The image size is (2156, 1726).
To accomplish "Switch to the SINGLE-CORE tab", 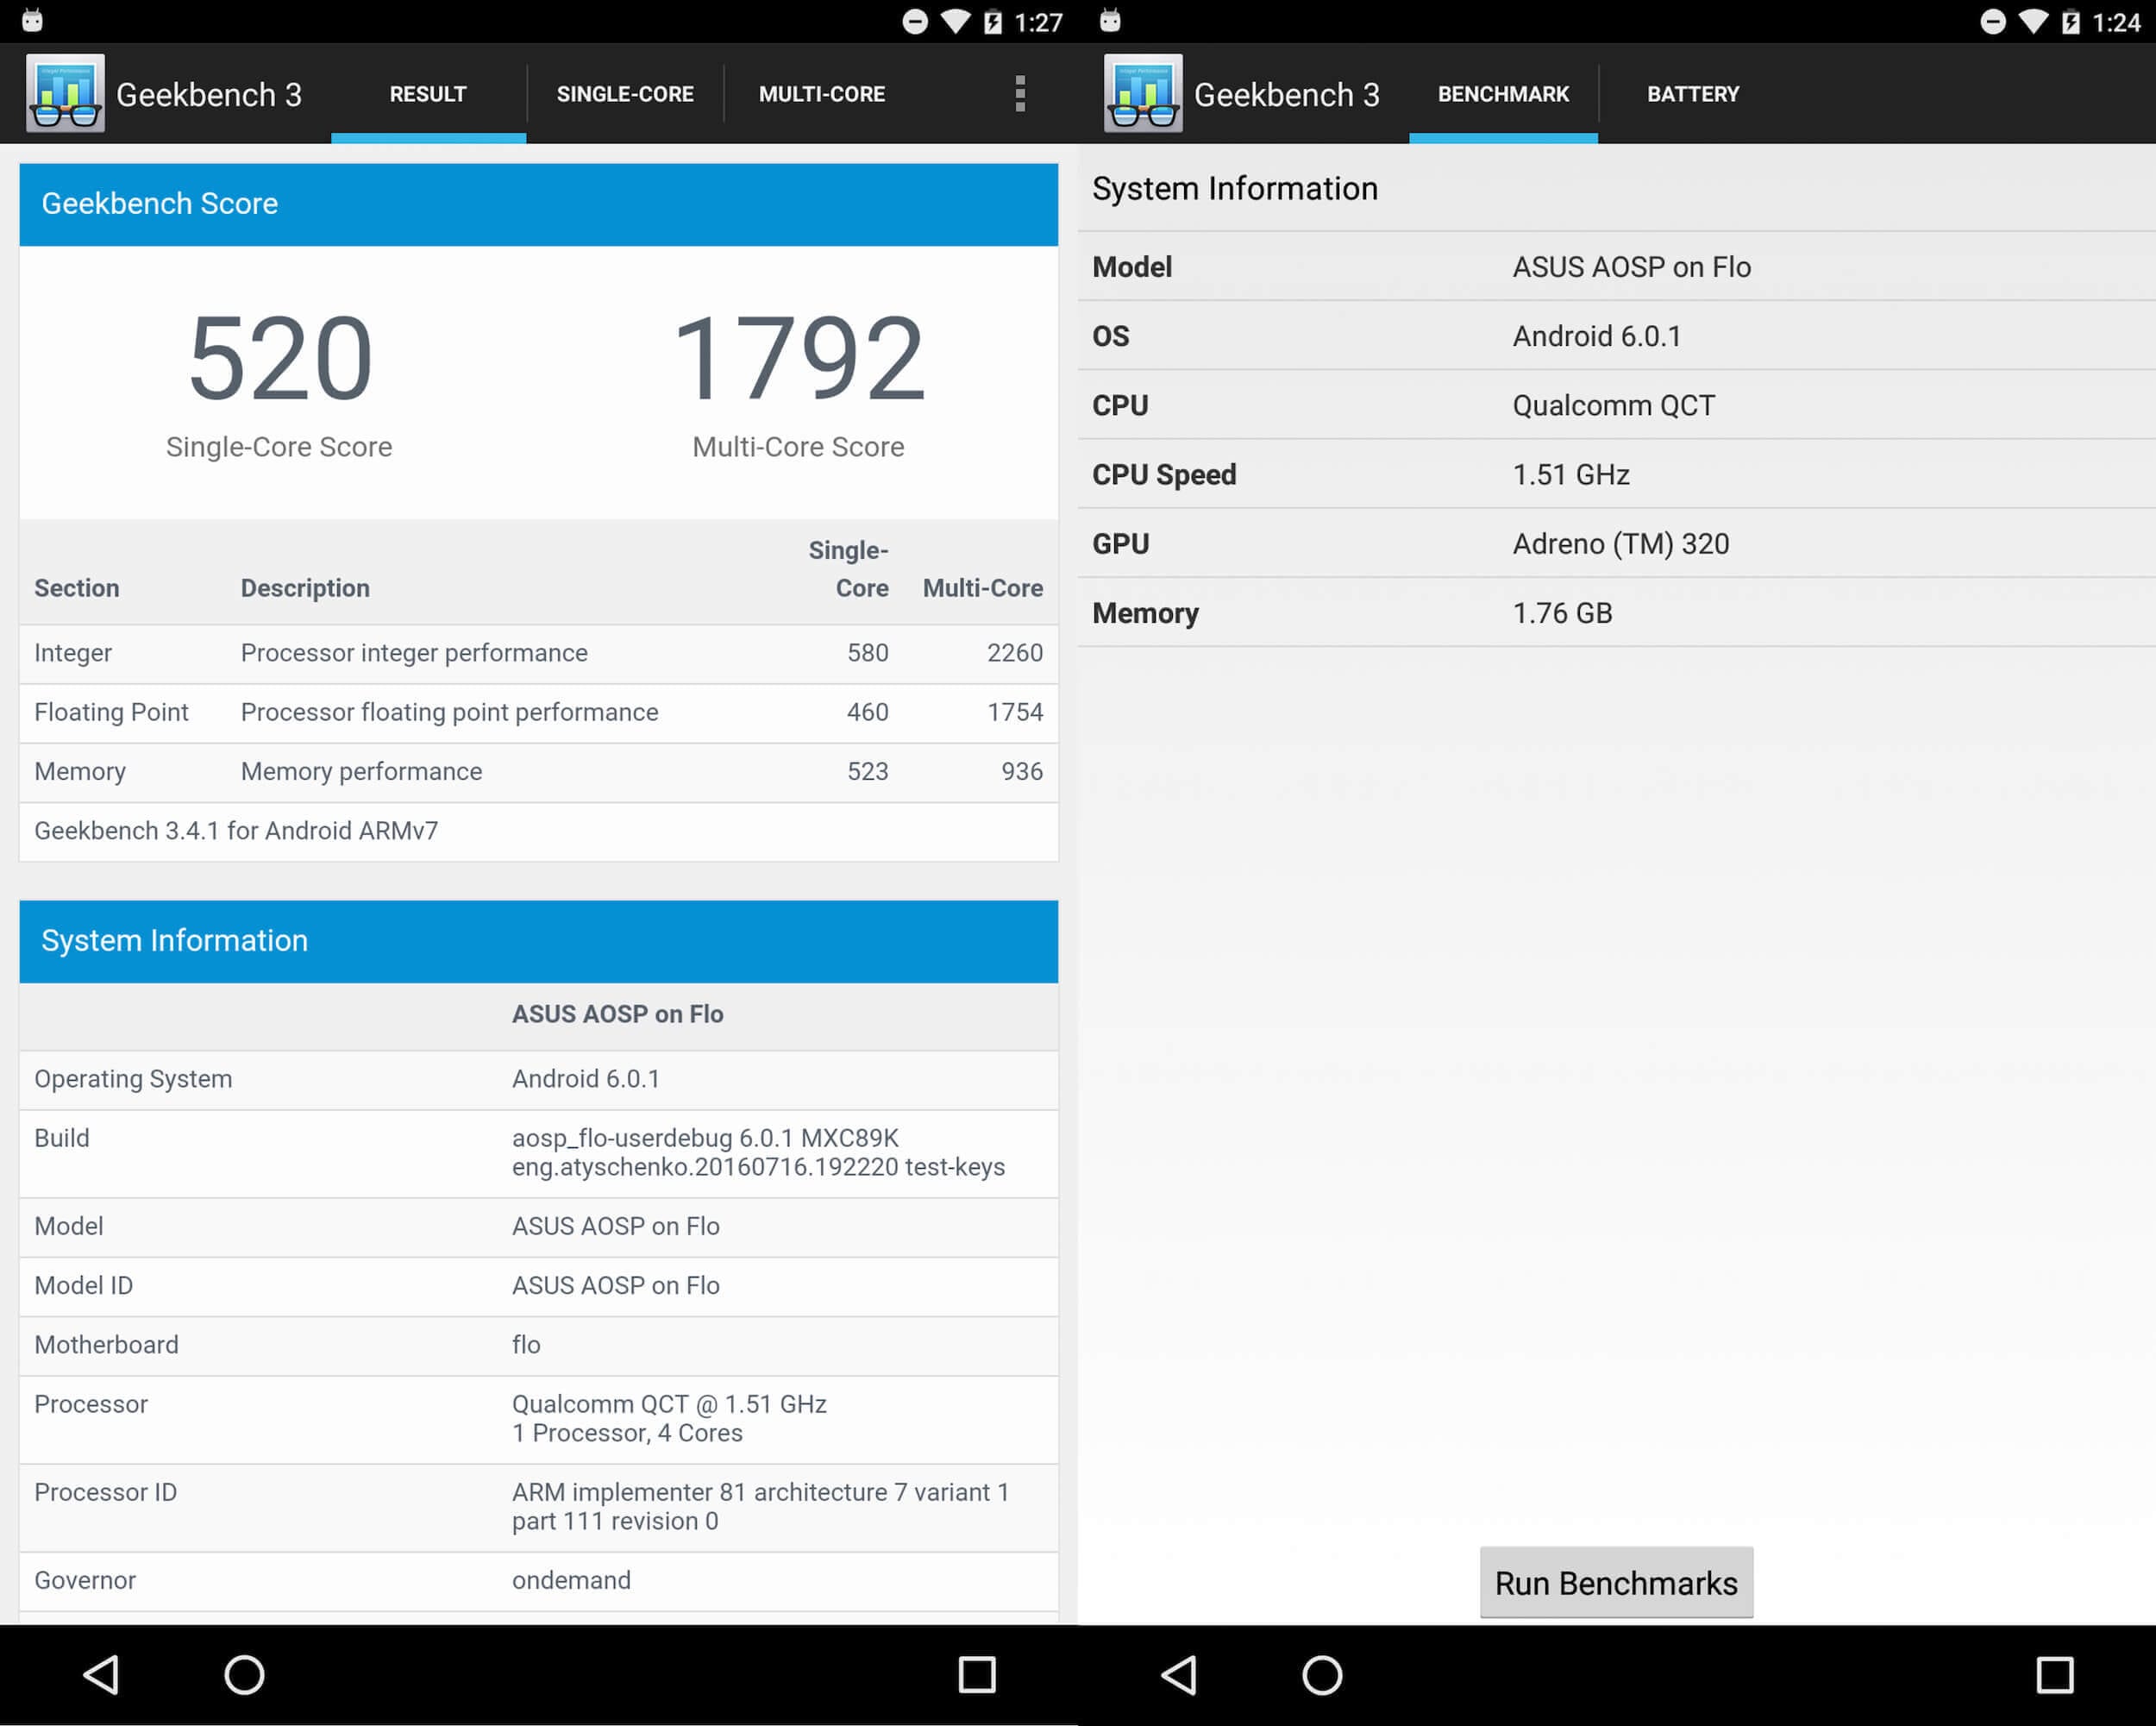I will click(x=625, y=94).
